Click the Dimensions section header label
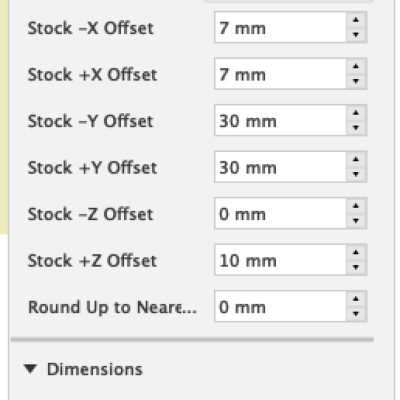Viewport: 400px width, 400px height. [x=95, y=369]
